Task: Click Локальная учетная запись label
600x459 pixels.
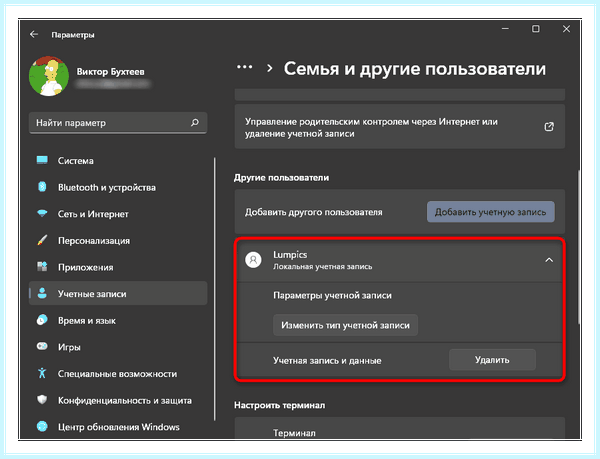Action: tap(323, 267)
